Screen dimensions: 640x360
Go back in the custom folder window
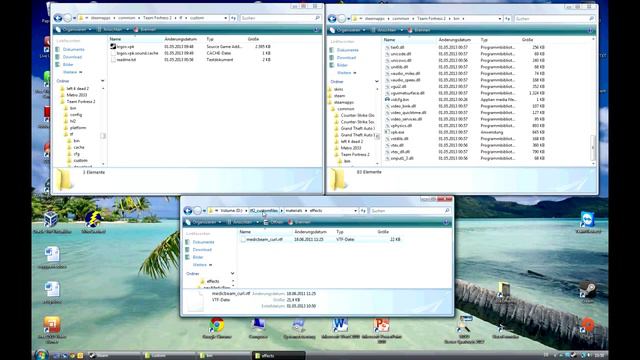click(x=58, y=18)
